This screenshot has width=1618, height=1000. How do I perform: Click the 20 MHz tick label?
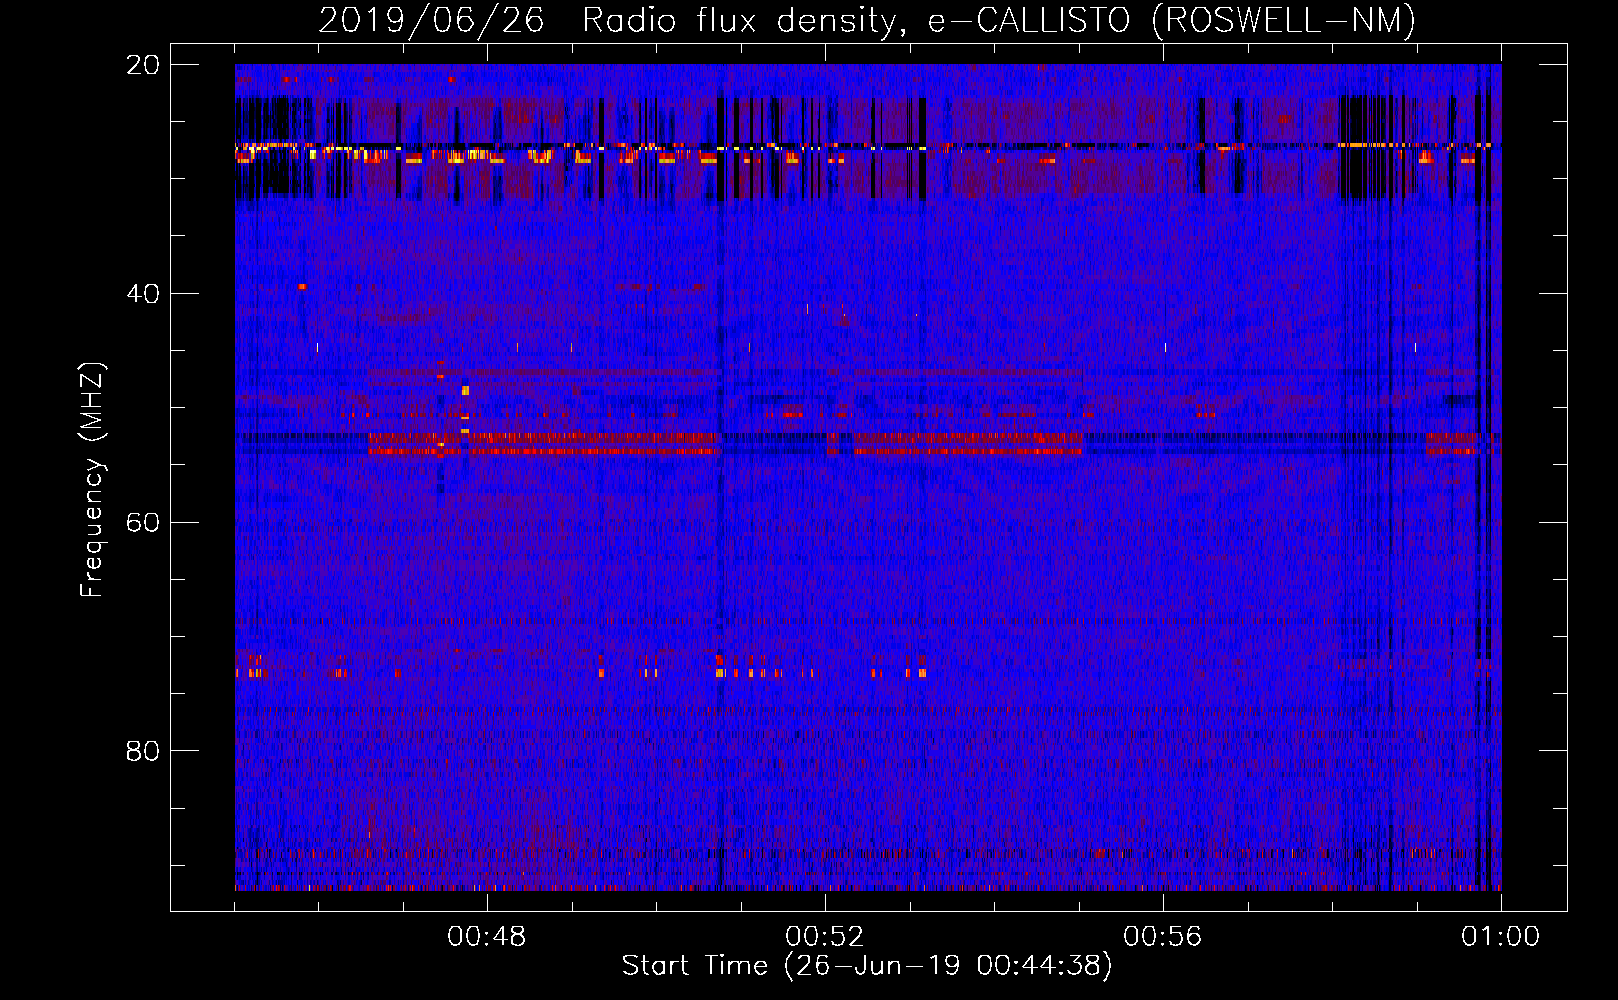coord(143,65)
